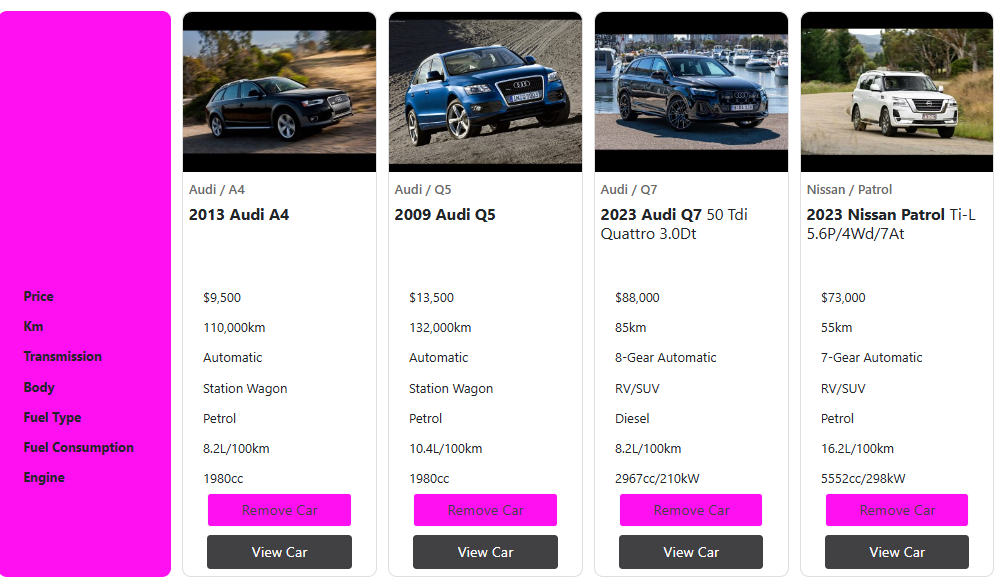Click the 2023 Nissan Patrol Ti-L title
1004x585 pixels.
[890, 224]
